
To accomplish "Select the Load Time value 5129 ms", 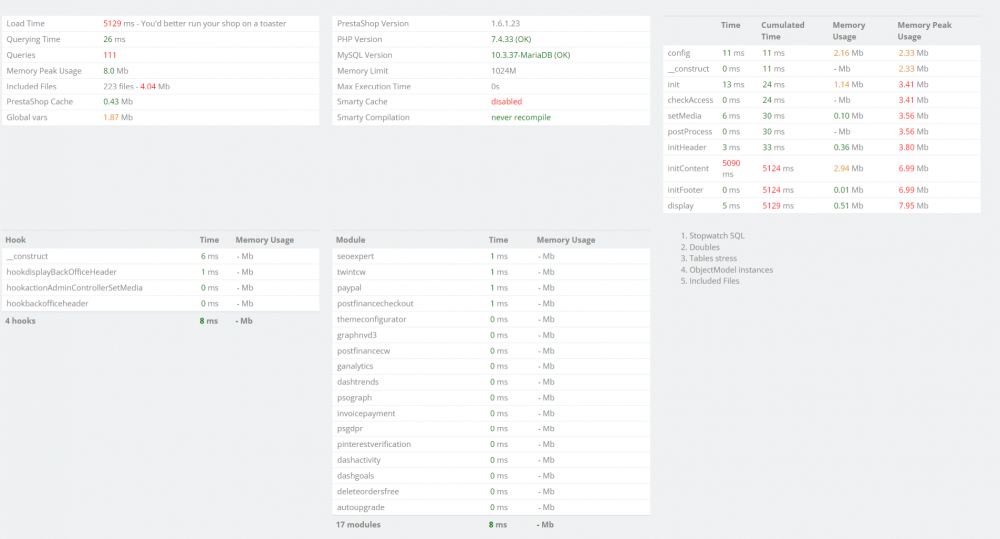I will (119, 24).
